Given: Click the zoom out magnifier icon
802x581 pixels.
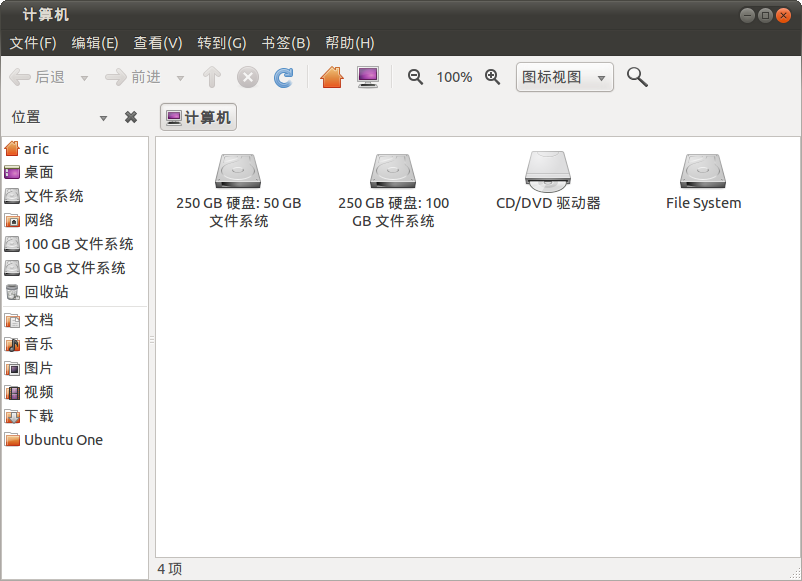Looking at the screenshot, I should pos(415,77).
